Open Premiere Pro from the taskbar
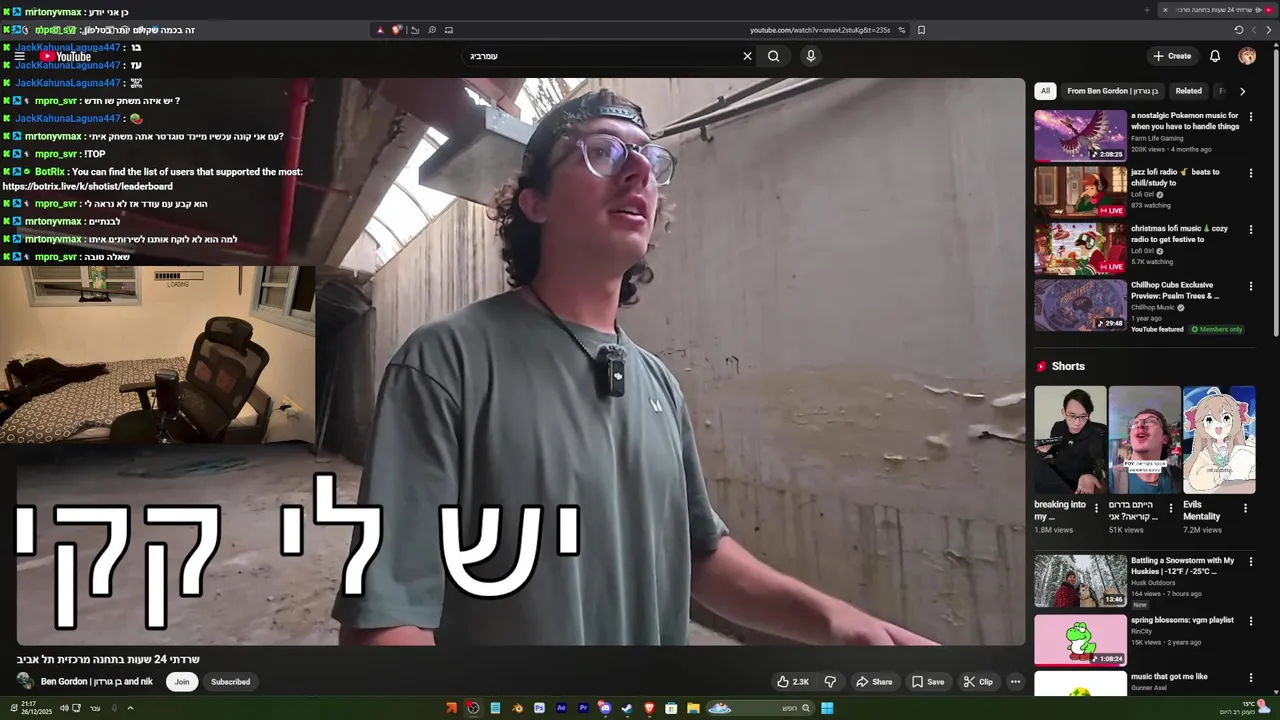1280x720 pixels. 583,708
